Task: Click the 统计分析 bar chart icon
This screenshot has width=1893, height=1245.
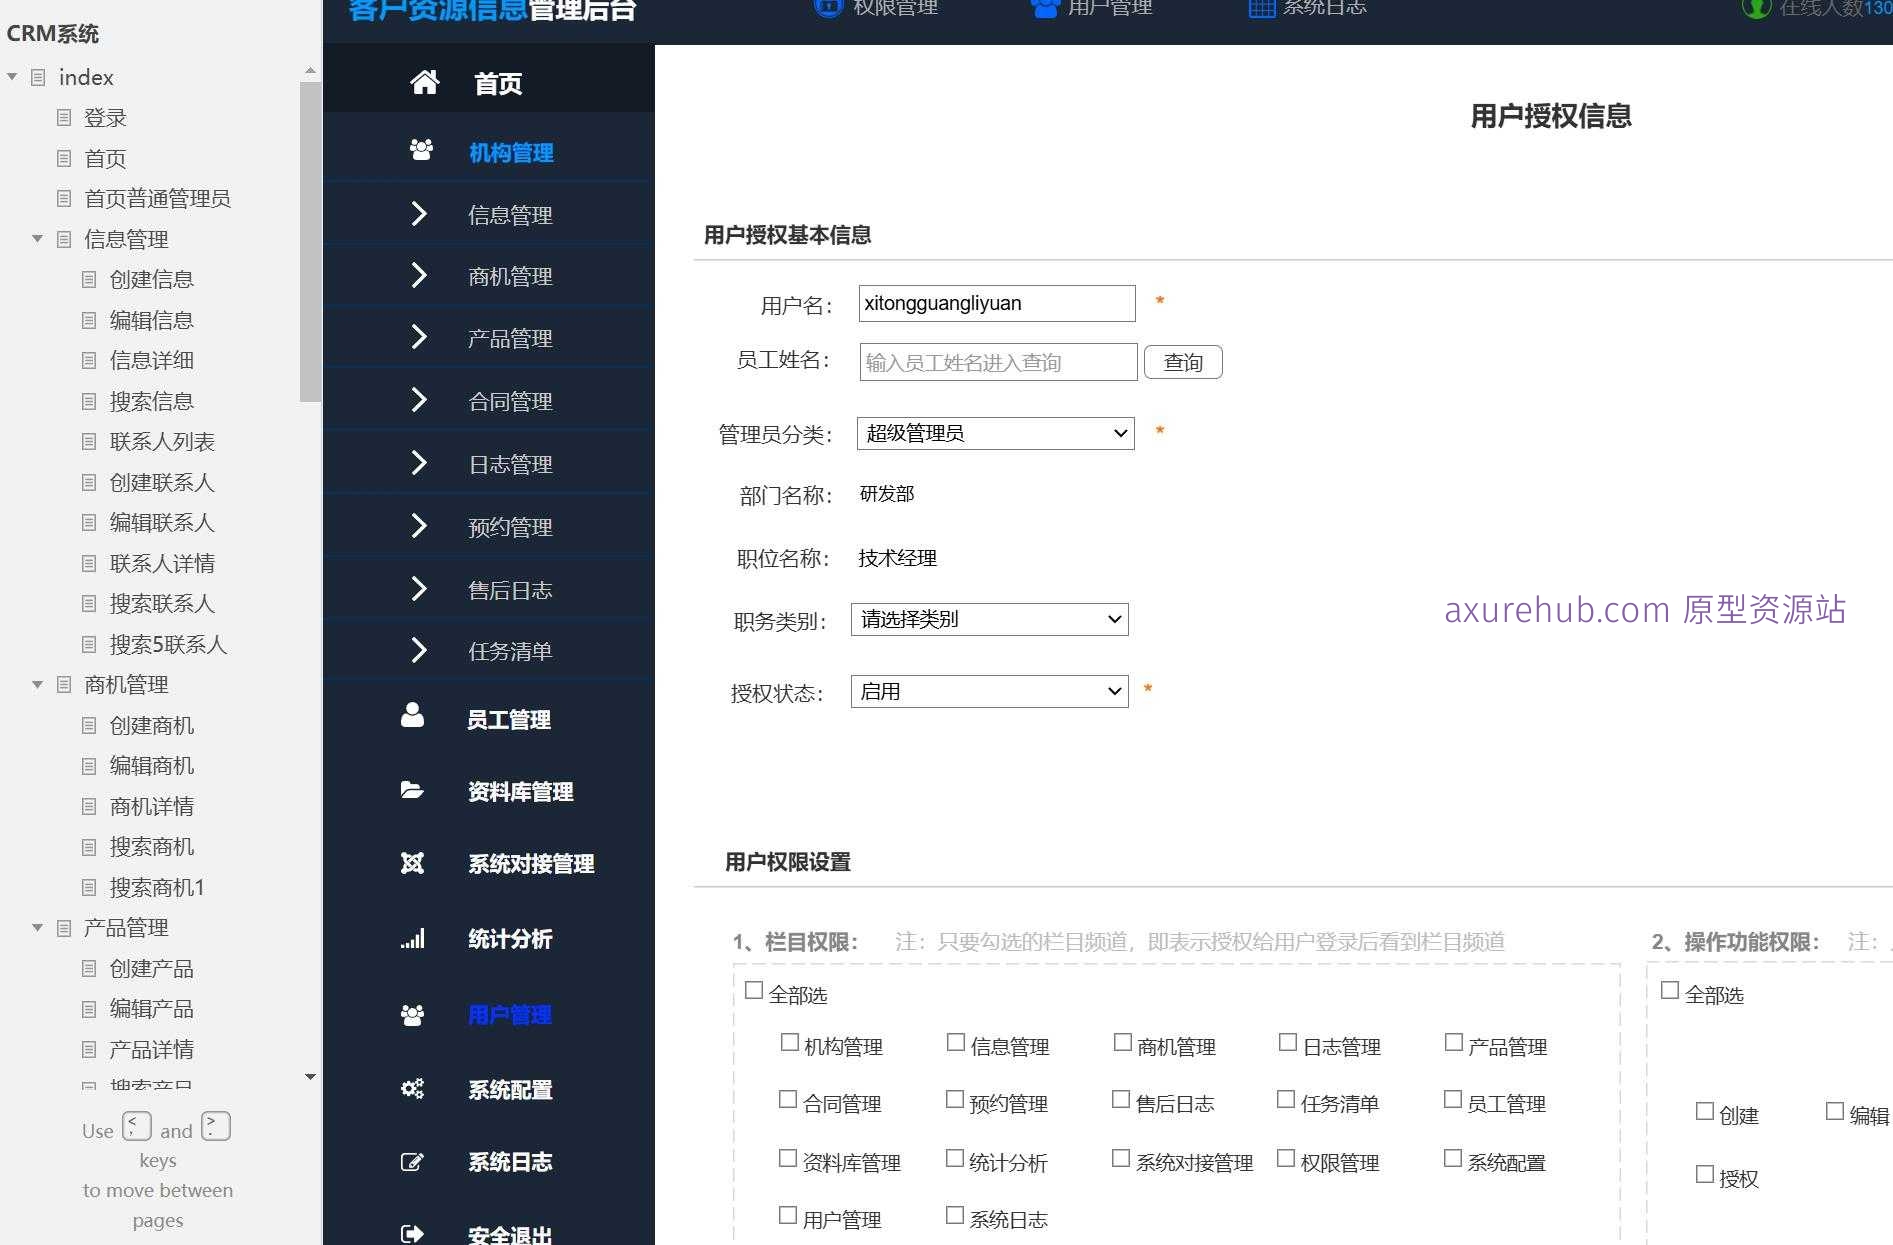Action: tap(413, 938)
